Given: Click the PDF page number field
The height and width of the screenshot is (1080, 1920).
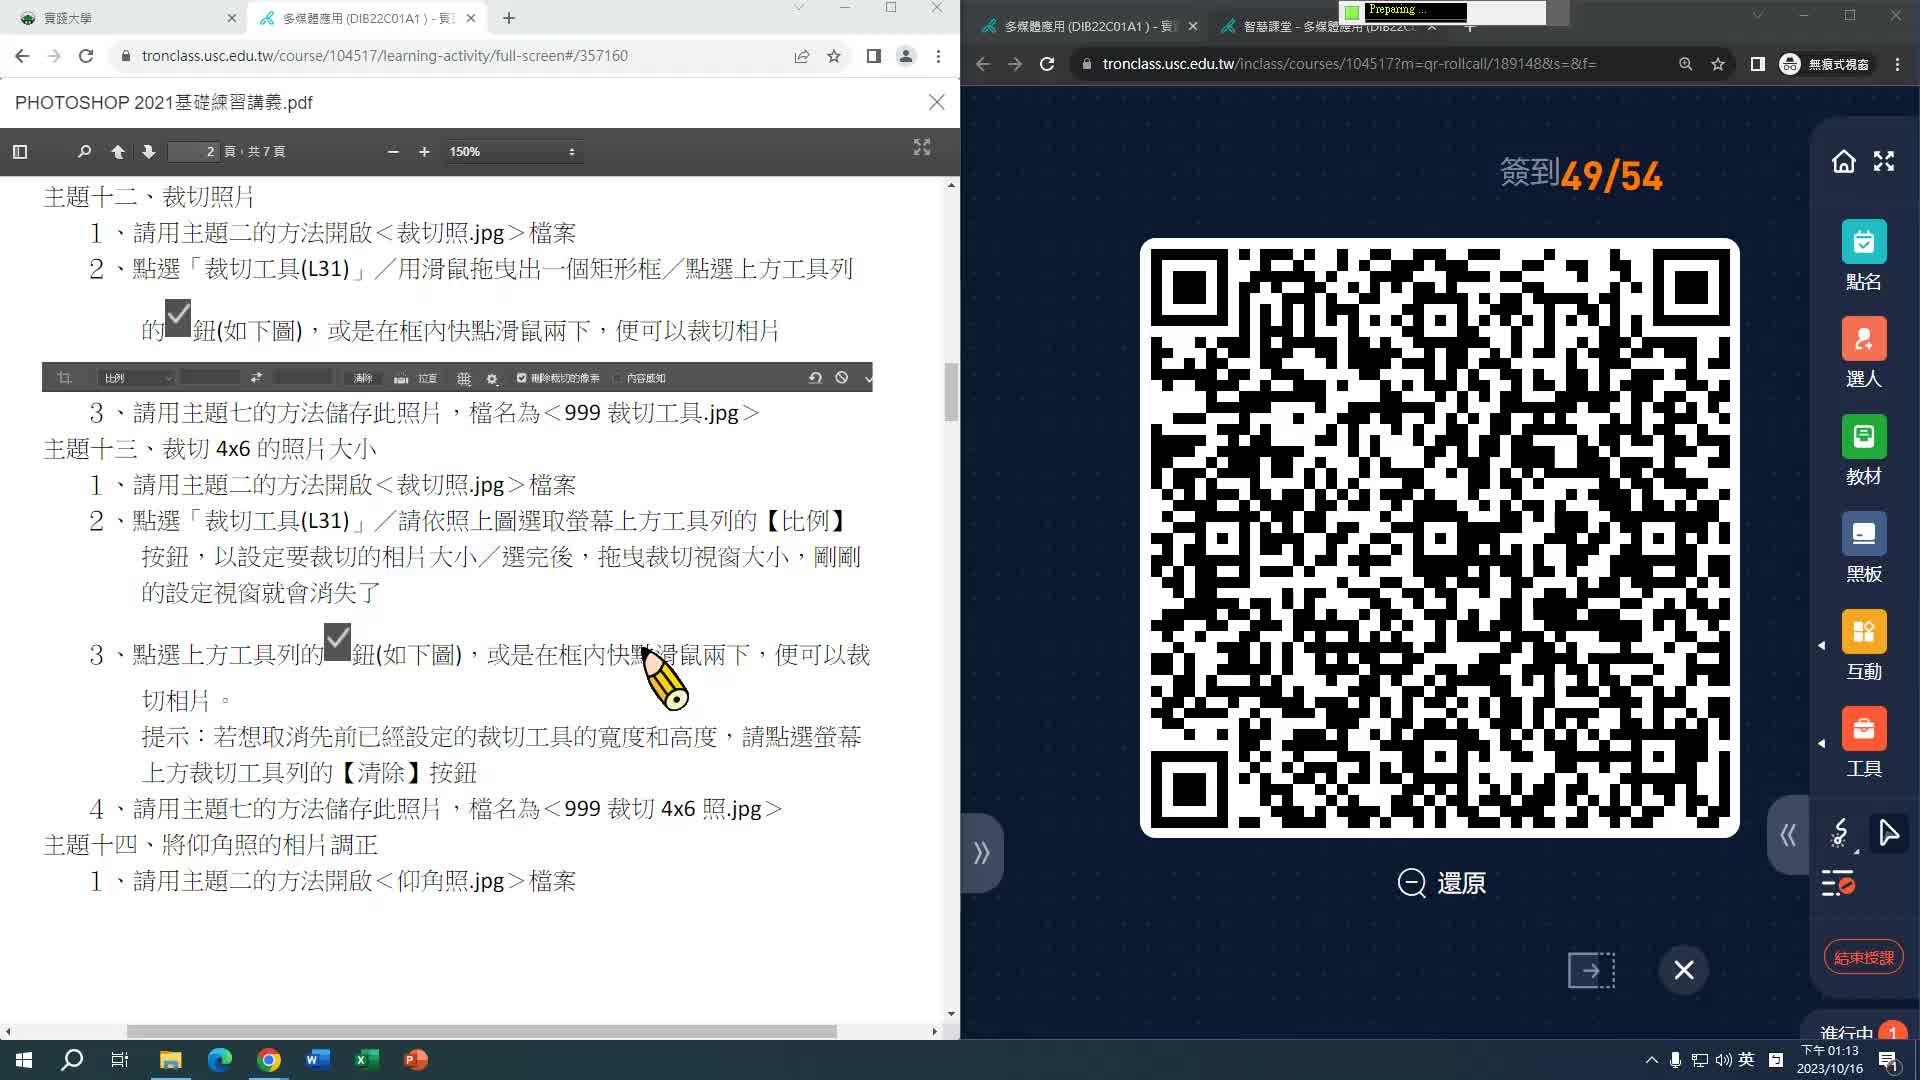Looking at the screenshot, I should (x=194, y=152).
